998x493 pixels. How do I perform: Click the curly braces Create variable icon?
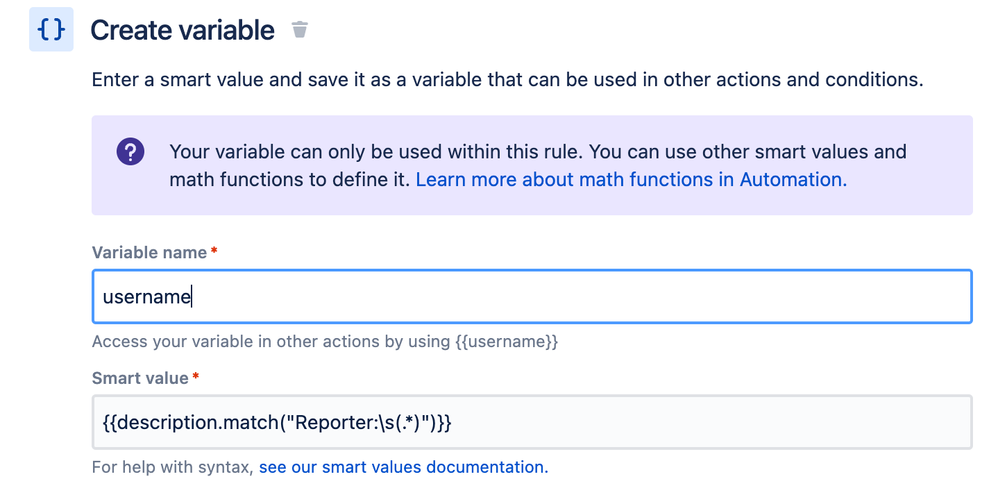51,30
